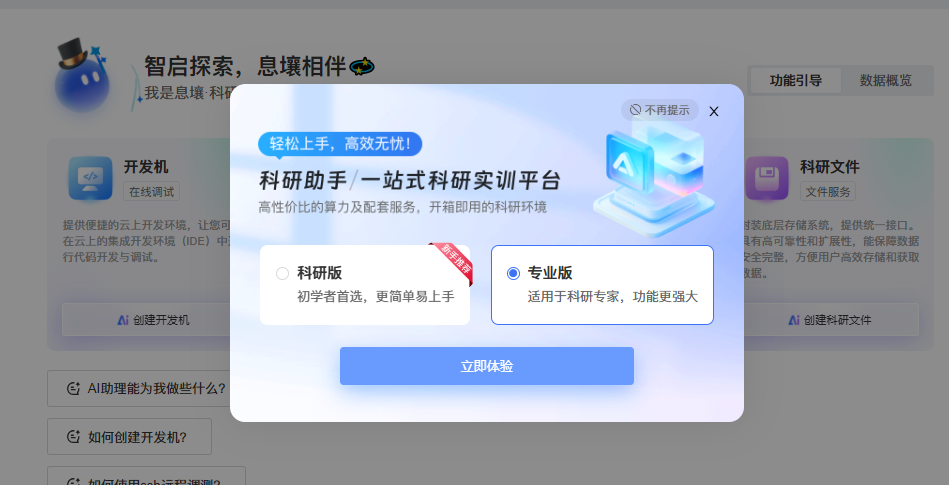Close the dialog with the X icon

(x=714, y=111)
